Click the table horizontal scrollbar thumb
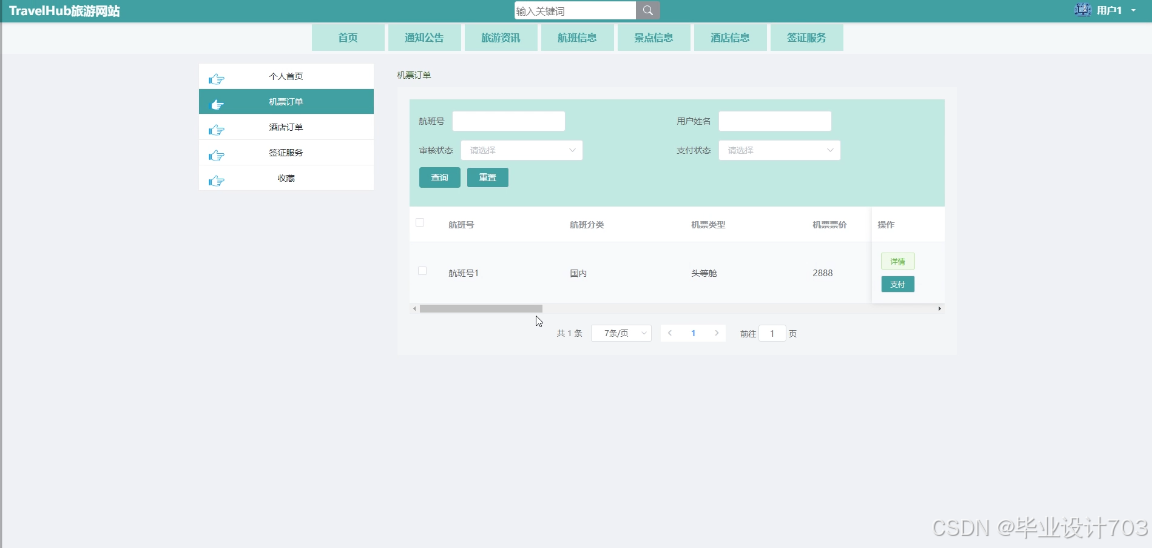Viewport: 1152px width, 548px height. tap(480, 309)
